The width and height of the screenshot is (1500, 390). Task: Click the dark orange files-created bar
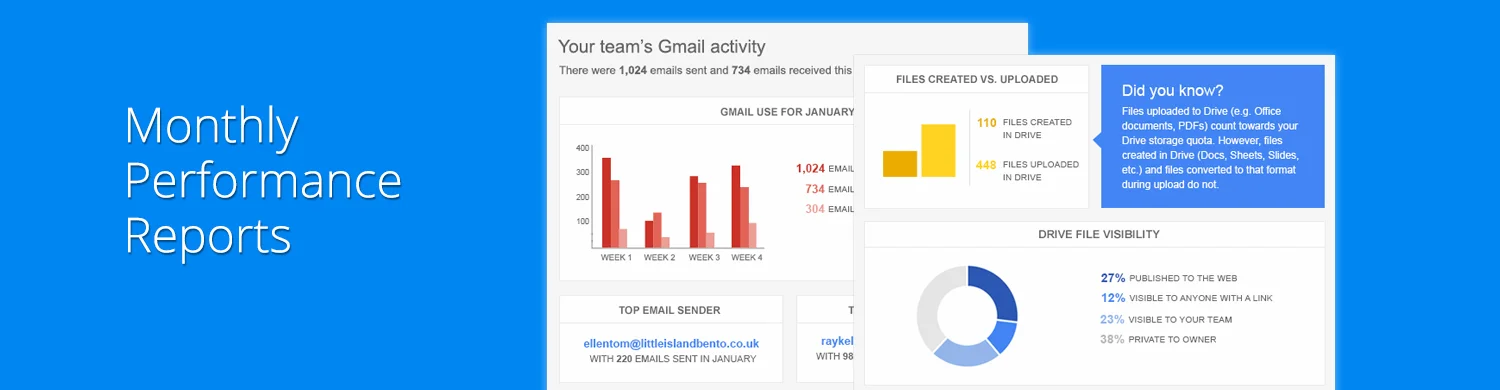[900, 164]
